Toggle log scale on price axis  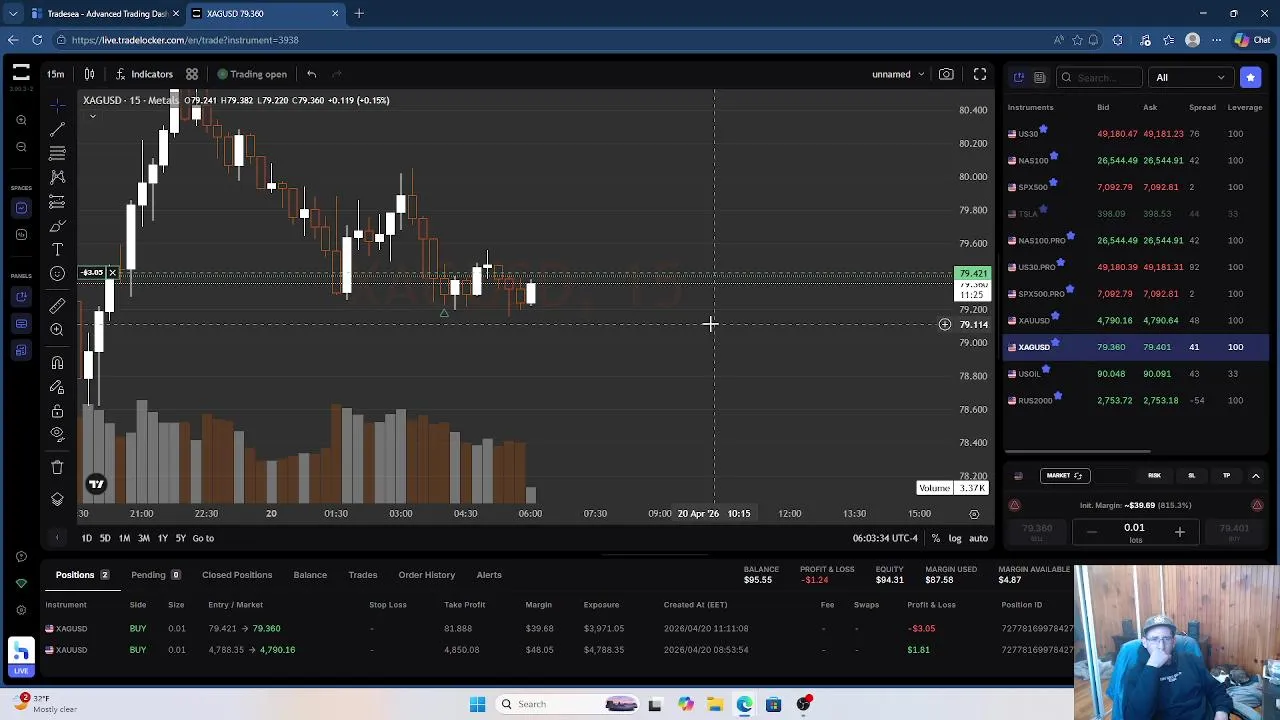955,538
